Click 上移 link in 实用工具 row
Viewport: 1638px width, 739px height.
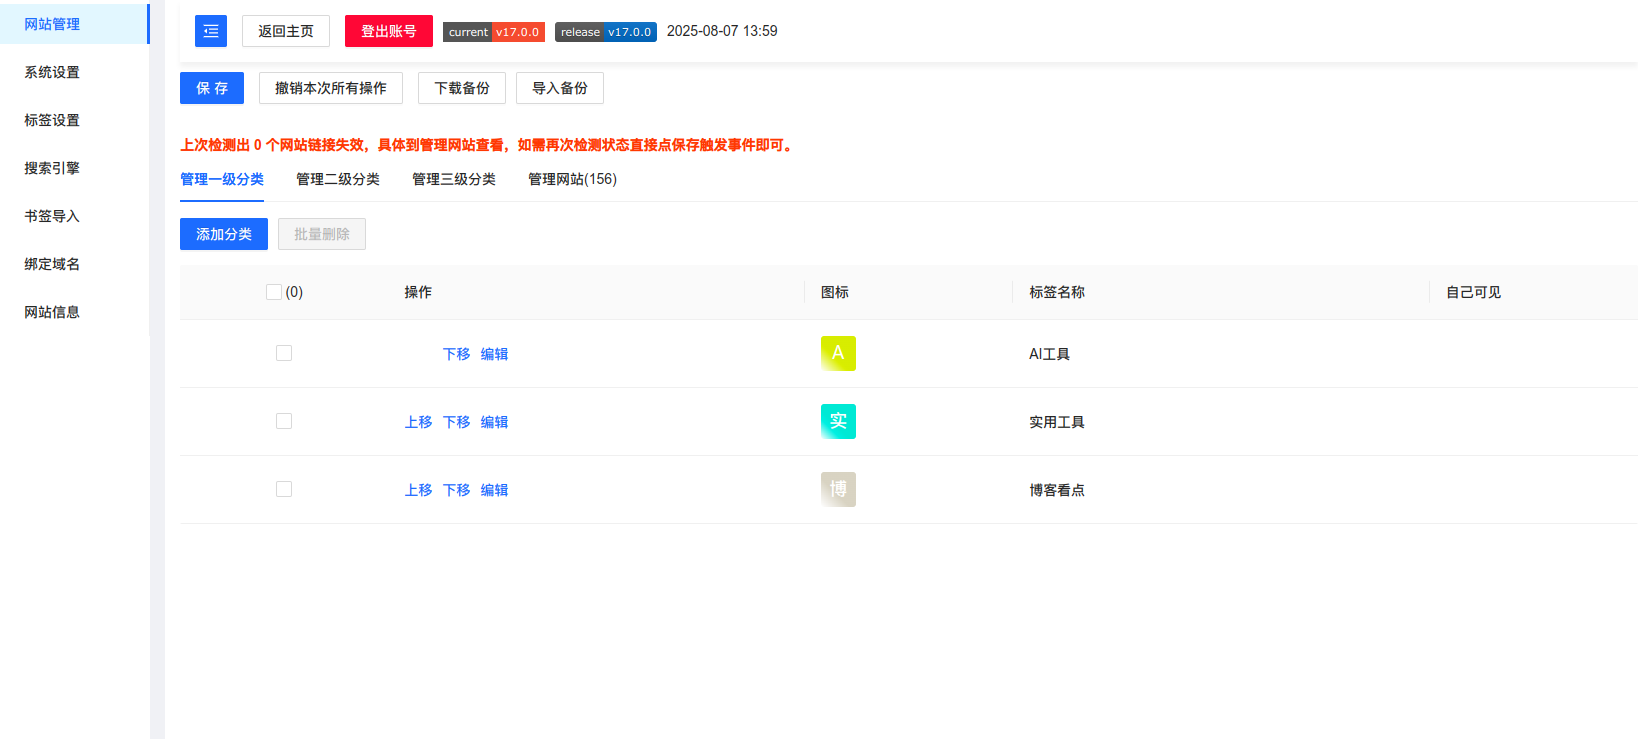pos(418,422)
